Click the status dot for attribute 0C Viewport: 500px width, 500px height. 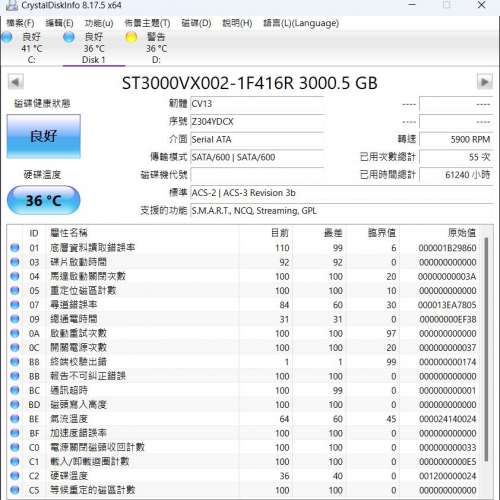tap(15, 347)
